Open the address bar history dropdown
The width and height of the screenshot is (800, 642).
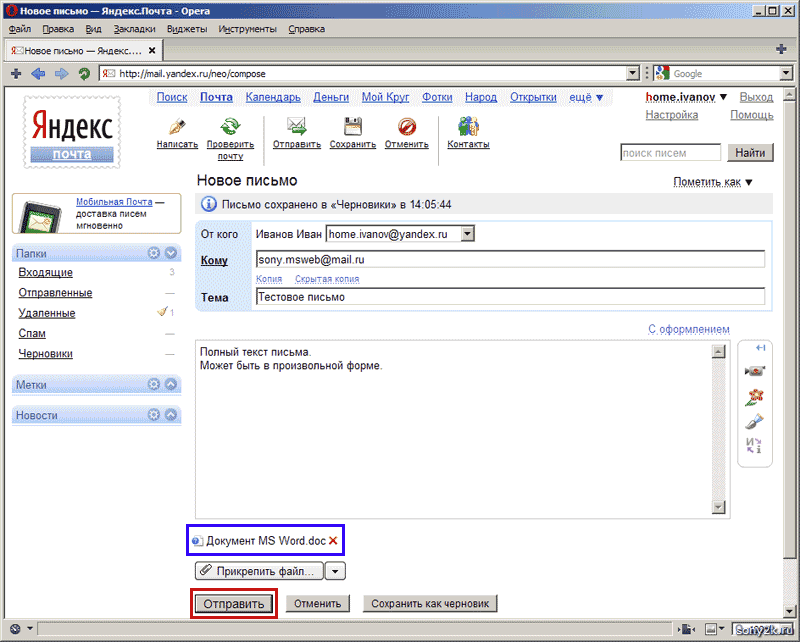tap(633, 73)
